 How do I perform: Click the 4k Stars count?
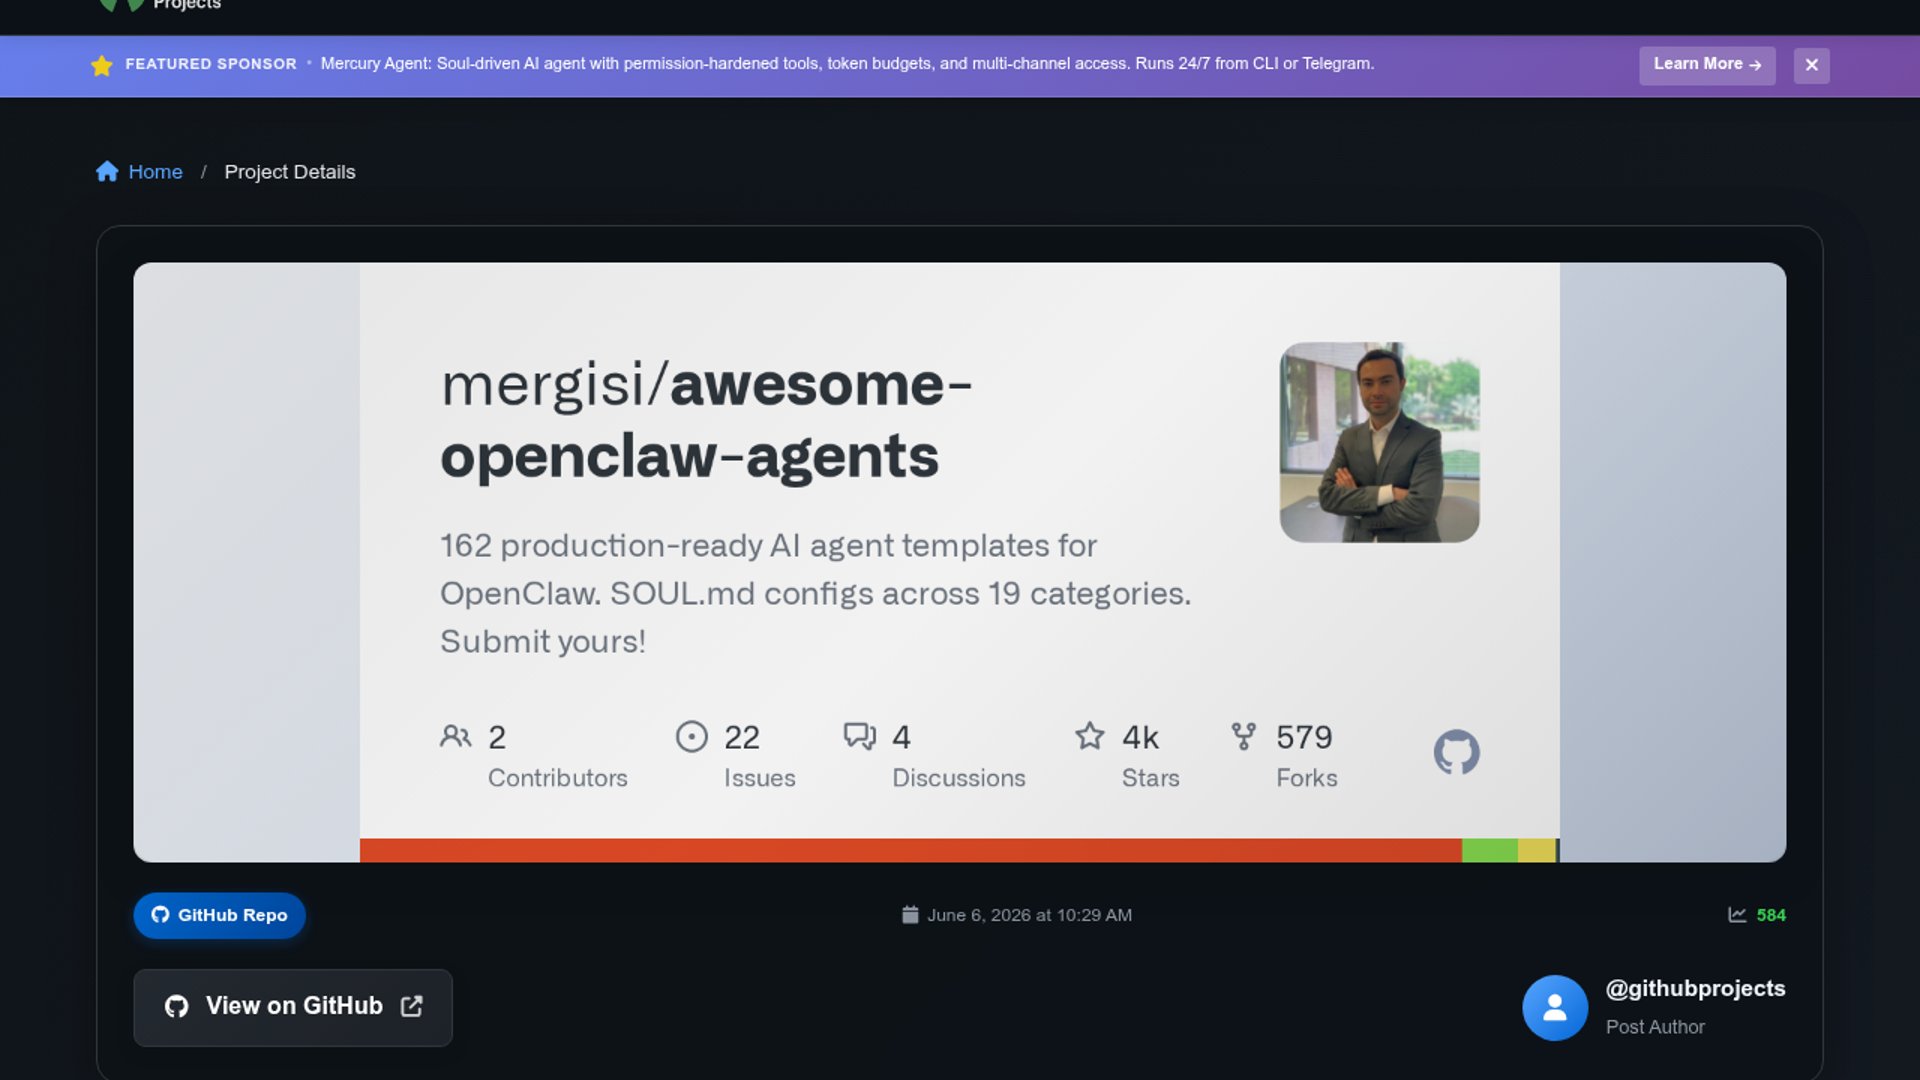click(x=1140, y=738)
